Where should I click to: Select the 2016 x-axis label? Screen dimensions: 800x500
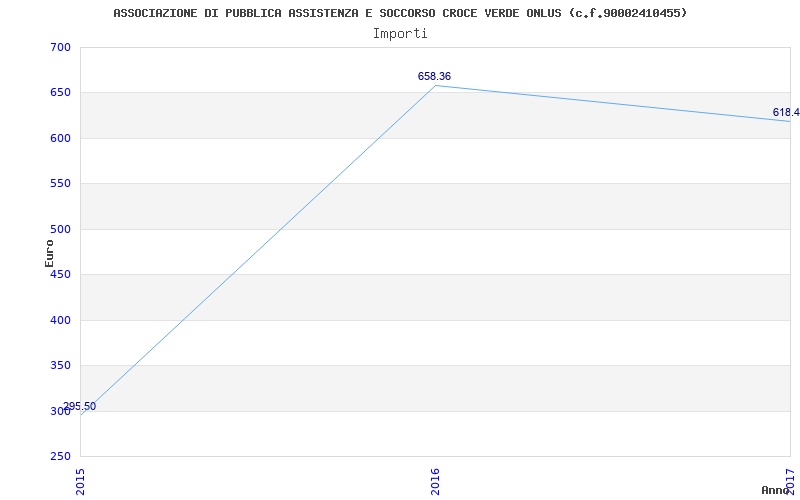(x=435, y=481)
